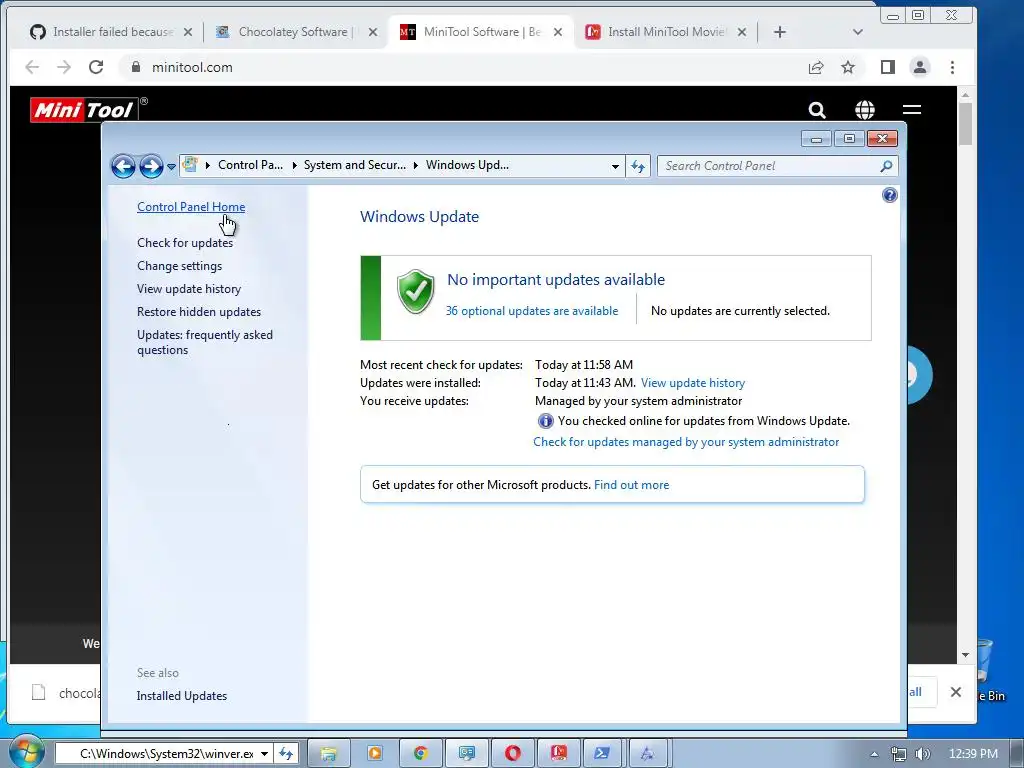Click the Control Panel icon in address bar

(190, 165)
